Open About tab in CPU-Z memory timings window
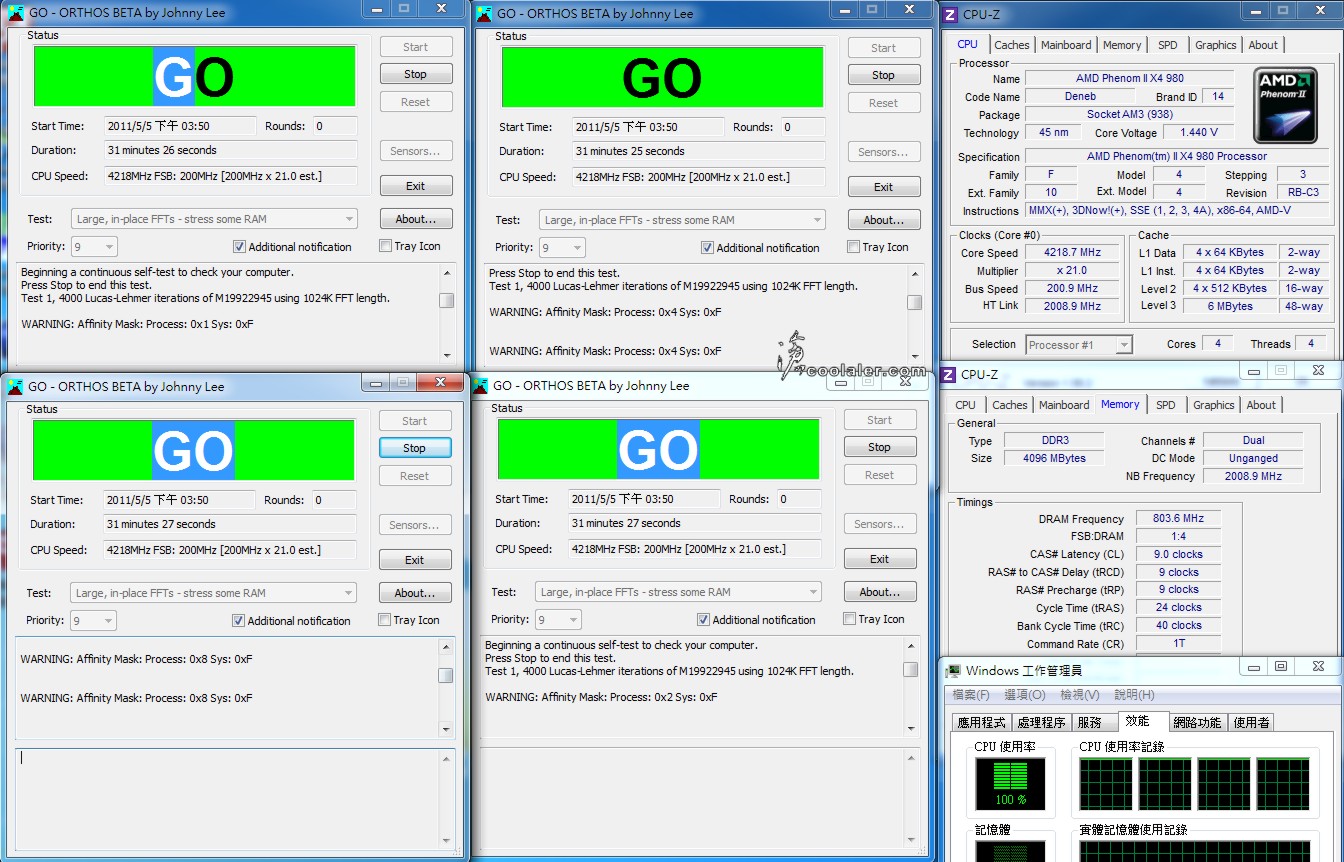This screenshot has height=862, width=1344. (x=1261, y=405)
